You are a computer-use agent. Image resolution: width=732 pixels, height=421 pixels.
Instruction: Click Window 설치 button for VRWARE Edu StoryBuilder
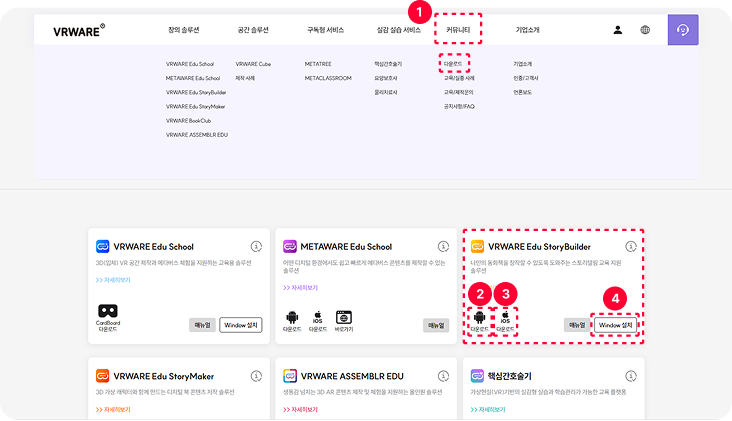[x=616, y=325]
